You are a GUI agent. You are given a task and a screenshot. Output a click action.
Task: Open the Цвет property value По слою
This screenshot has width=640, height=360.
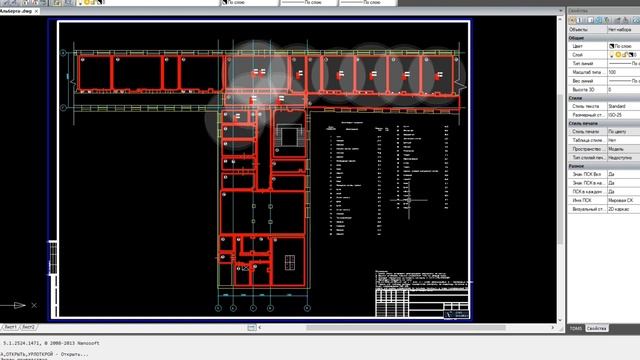coord(624,46)
